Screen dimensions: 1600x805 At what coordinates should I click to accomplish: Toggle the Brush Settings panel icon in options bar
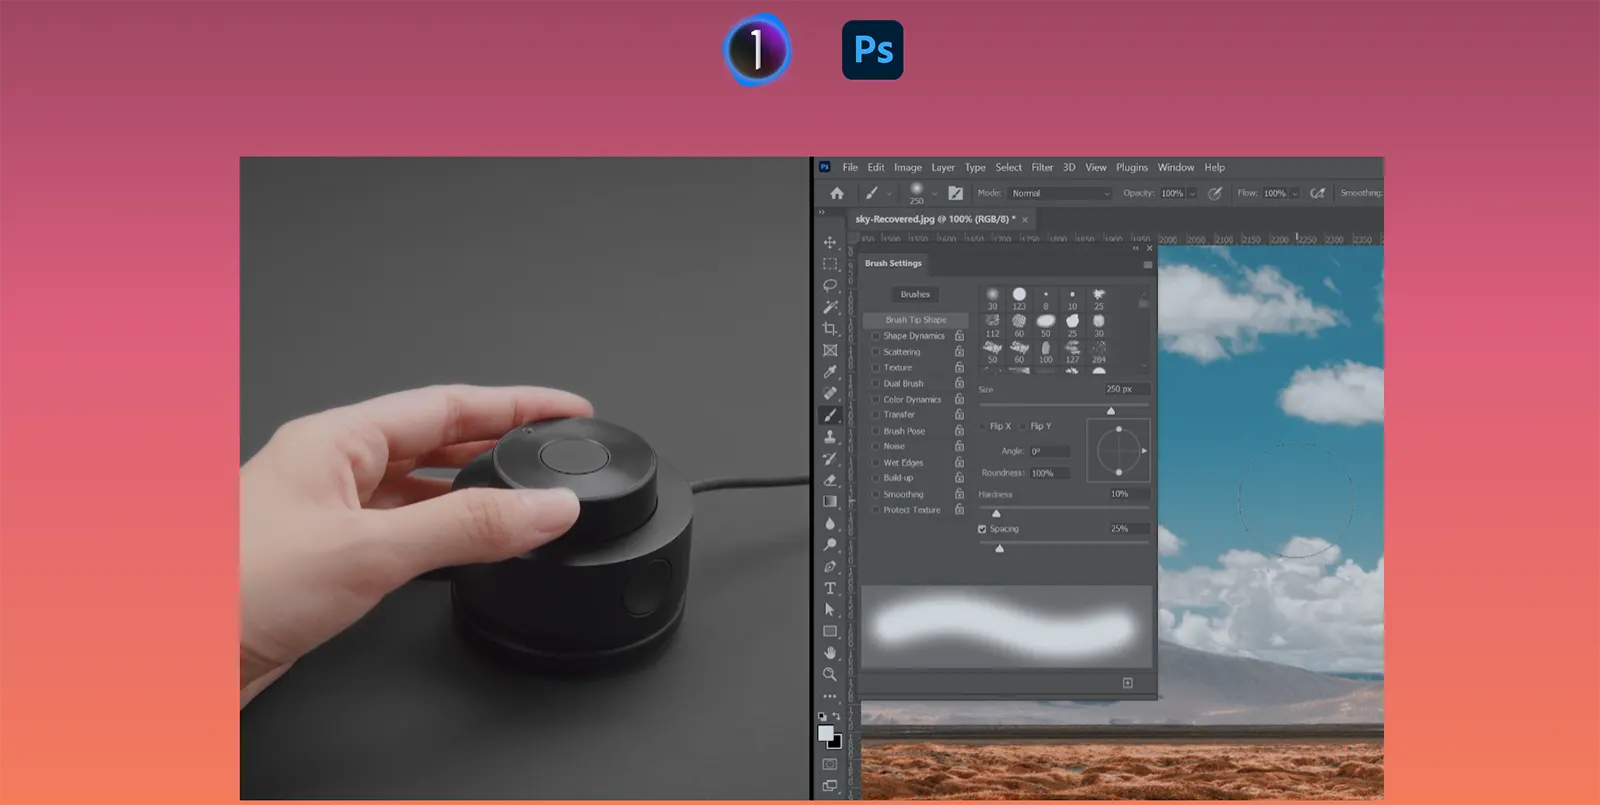point(955,193)
